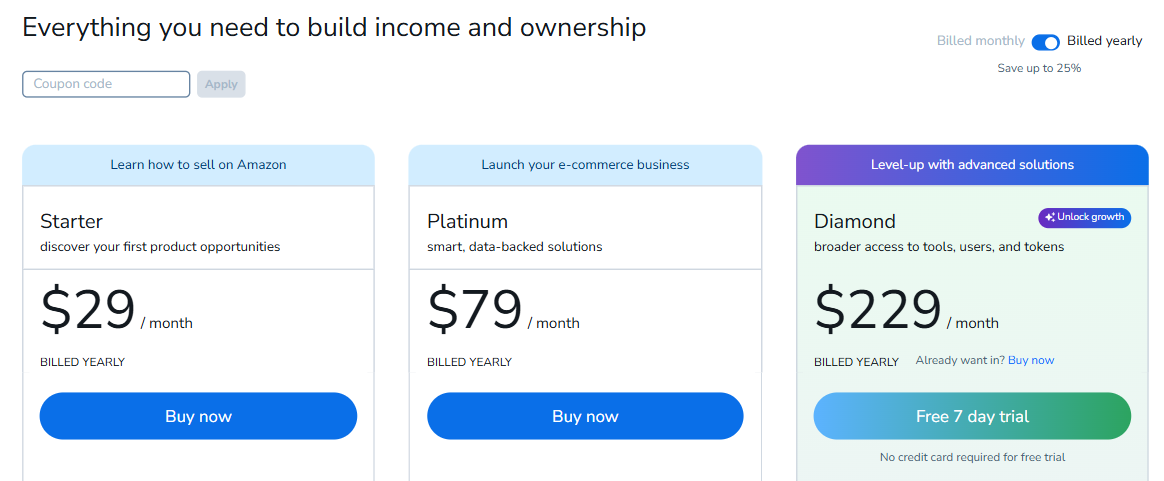Viewport: 1164px width, 481px height.
Task: Click the 'Level-up with advanced solutions' banner
Action: coord(972,165)
